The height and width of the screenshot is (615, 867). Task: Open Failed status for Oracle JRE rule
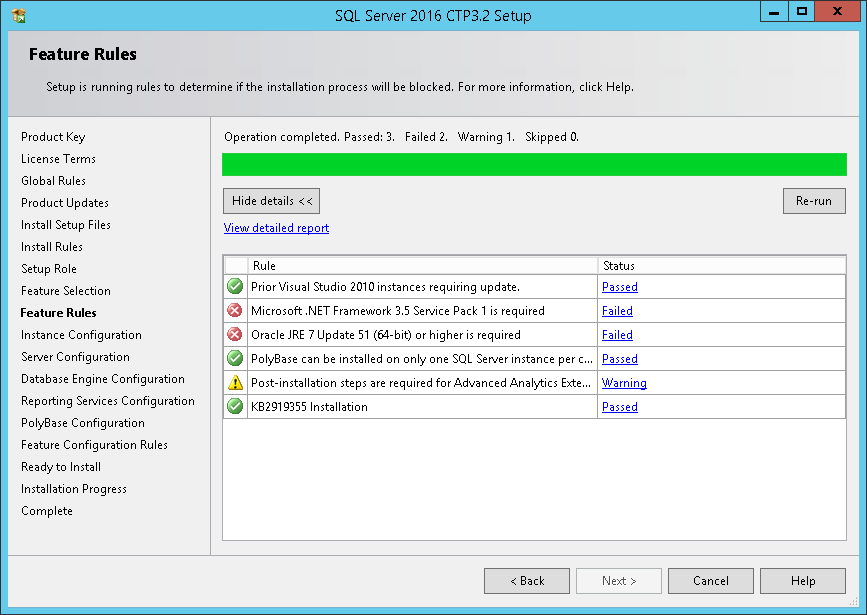[x=617, y=335]
